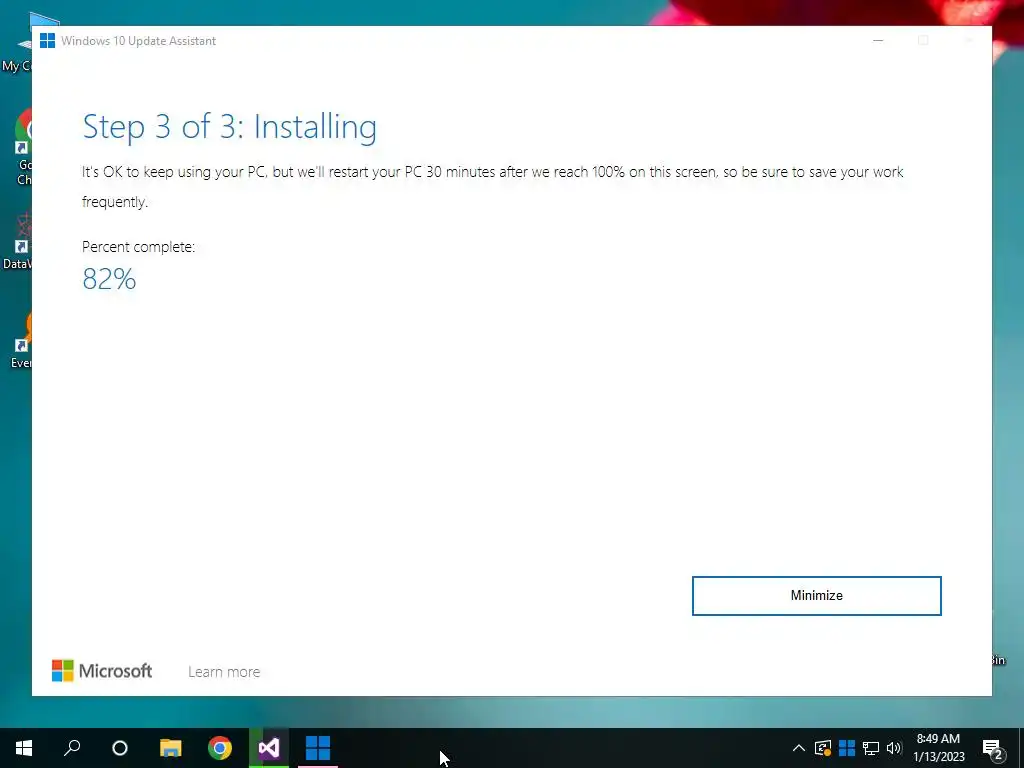Click the Microsoft logo in the Update Assistant window

[x=102, y=671]
